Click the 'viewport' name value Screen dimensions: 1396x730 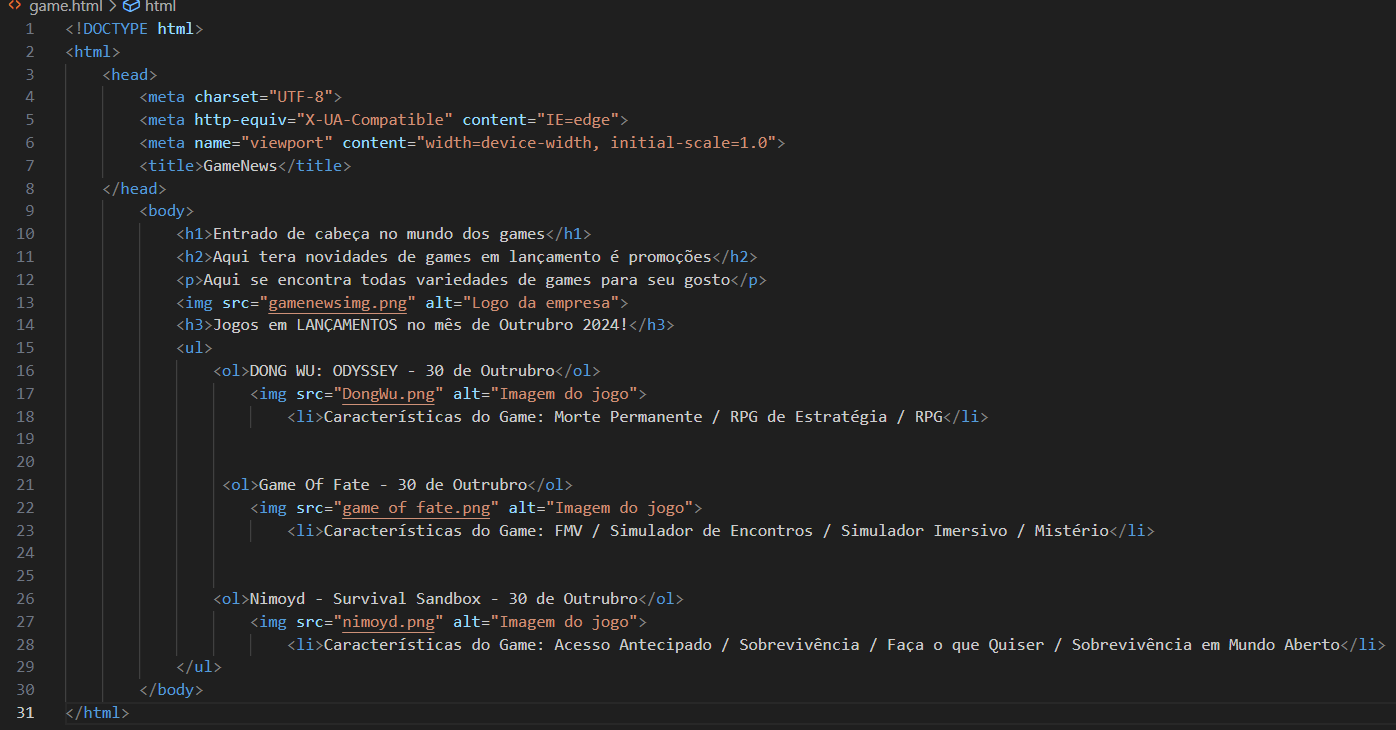point(287,142)
